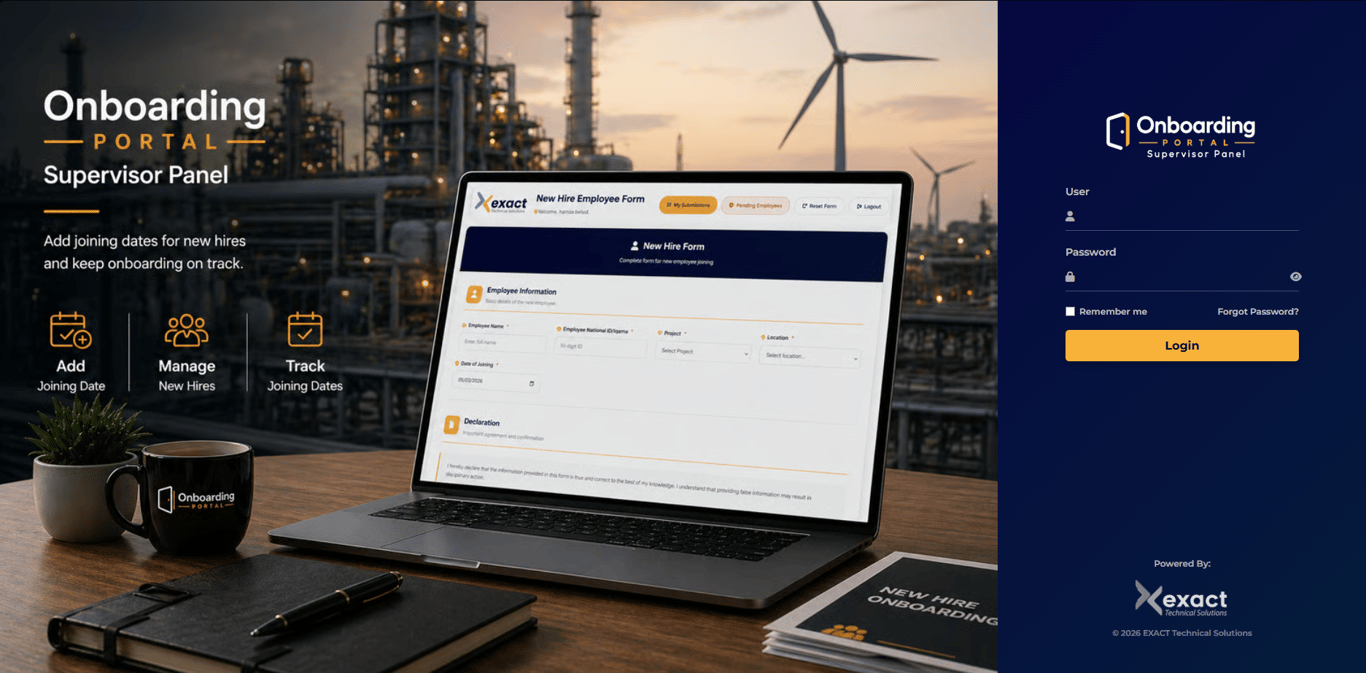Click the Add Joining Date calendar icon
The width and height of the screenshot is (1366, 673).
pos(70,330)
